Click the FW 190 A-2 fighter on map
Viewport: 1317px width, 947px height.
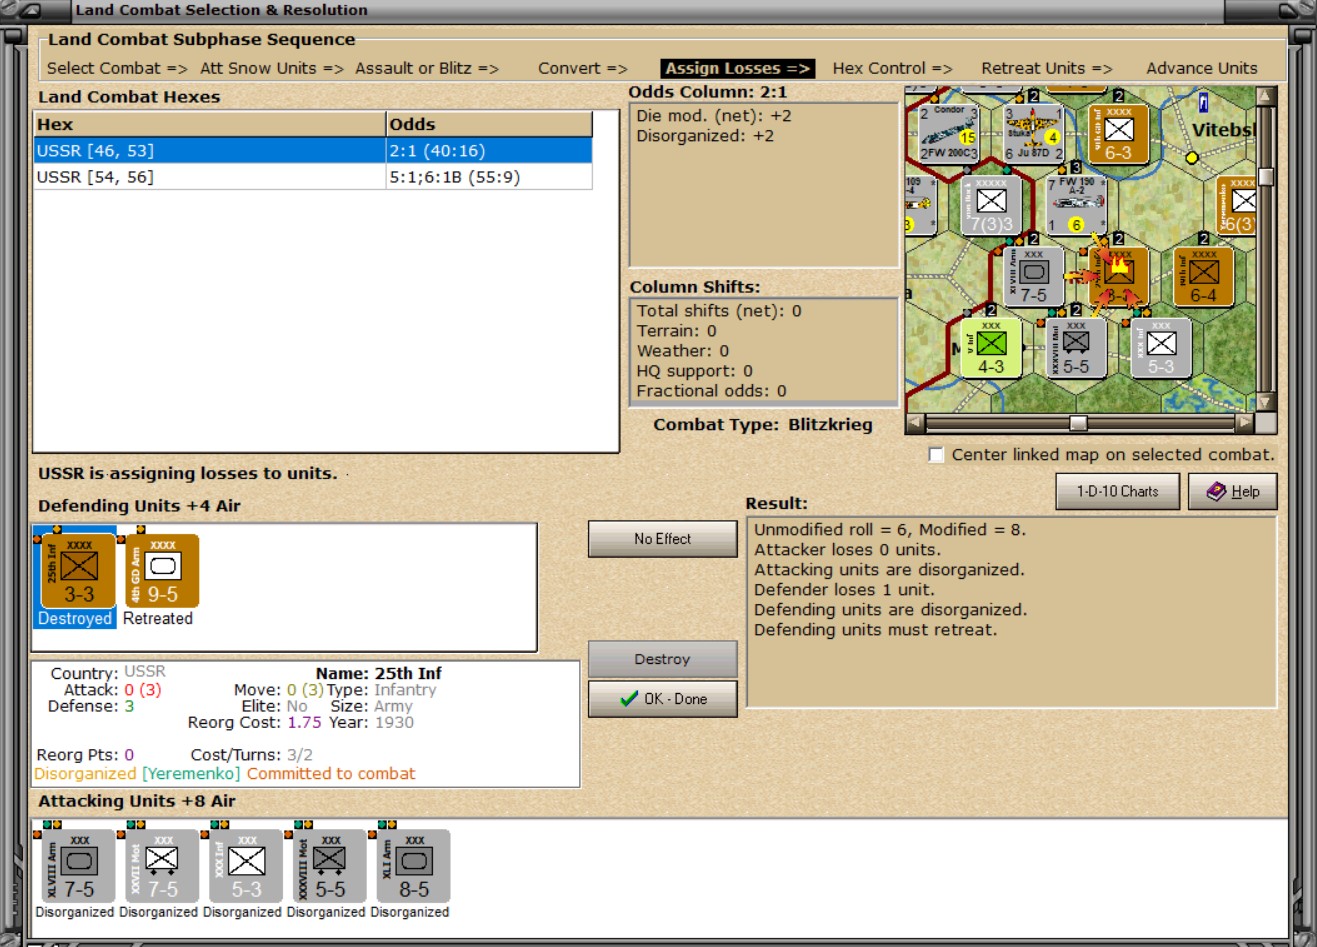(1076, 205)
